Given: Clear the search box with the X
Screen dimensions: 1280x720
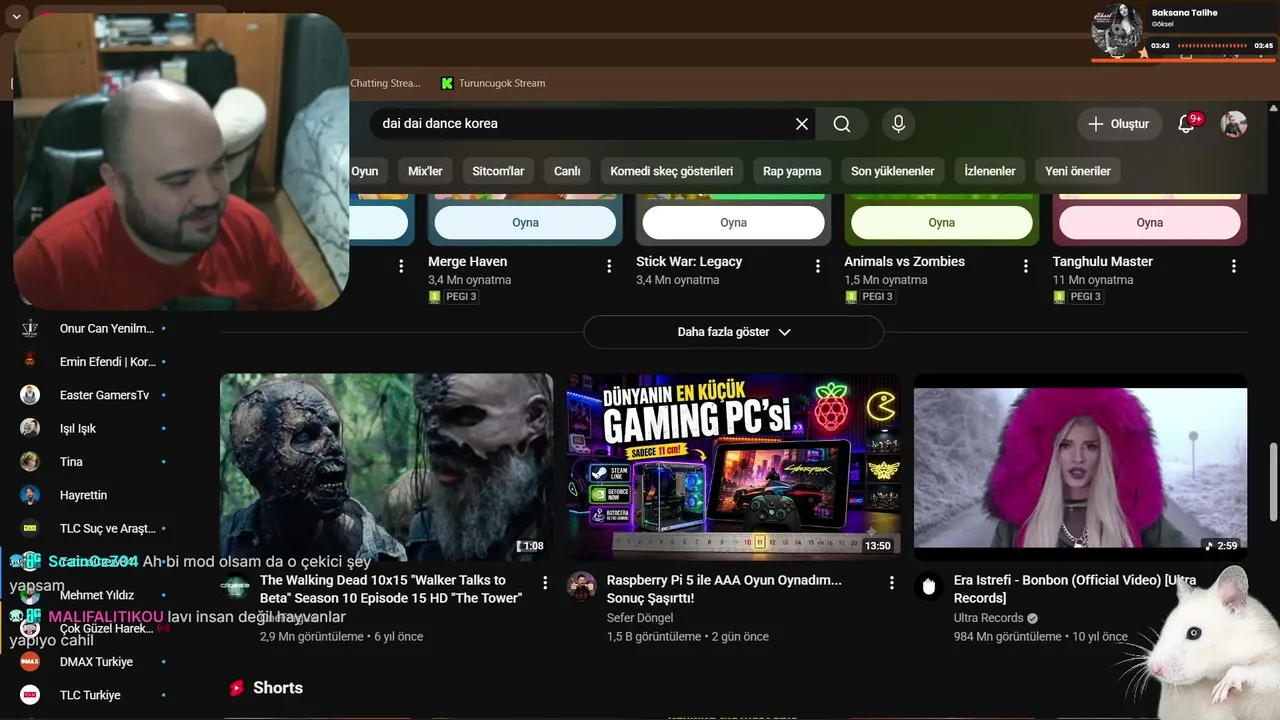Looking at the screenshot, I should (802, 124).
